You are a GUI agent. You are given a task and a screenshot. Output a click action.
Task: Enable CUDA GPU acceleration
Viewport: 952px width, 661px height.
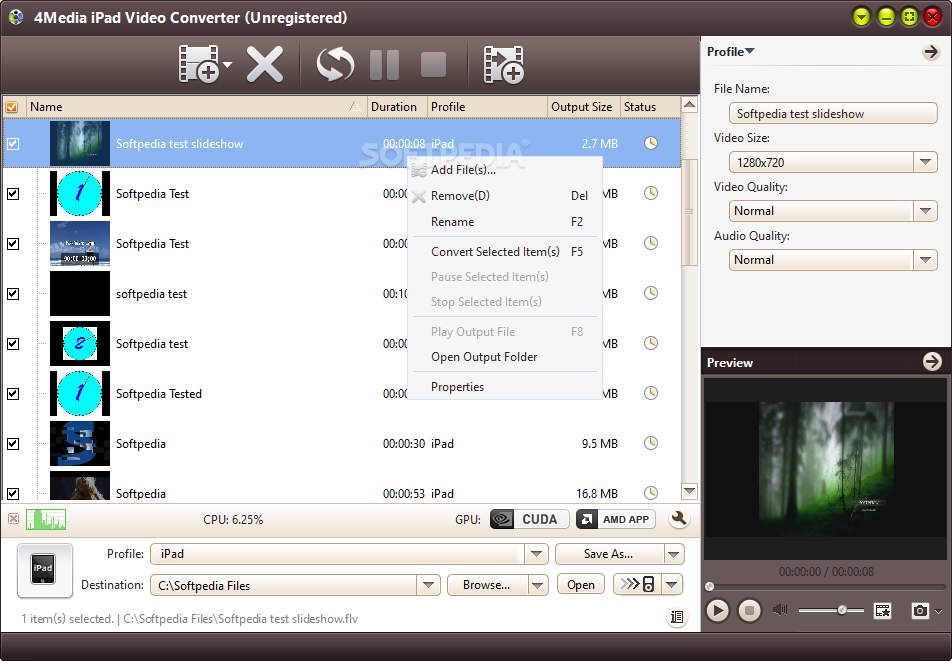(529, 519)
